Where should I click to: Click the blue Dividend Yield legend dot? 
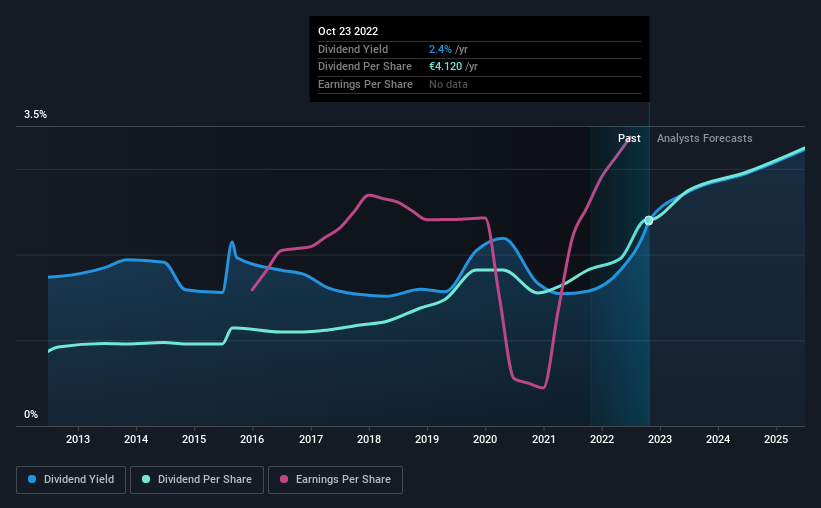[32, 479]
